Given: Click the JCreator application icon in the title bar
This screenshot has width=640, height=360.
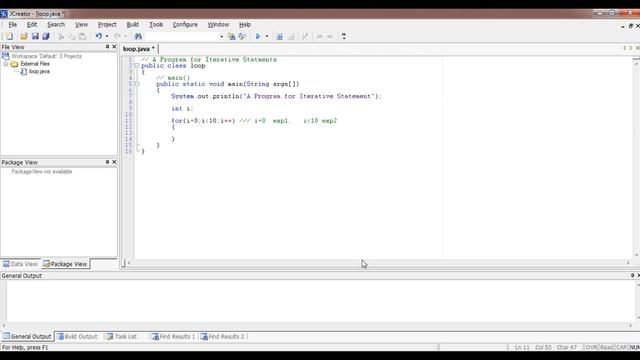Looking at the screenshot, I should click(4, 13).
